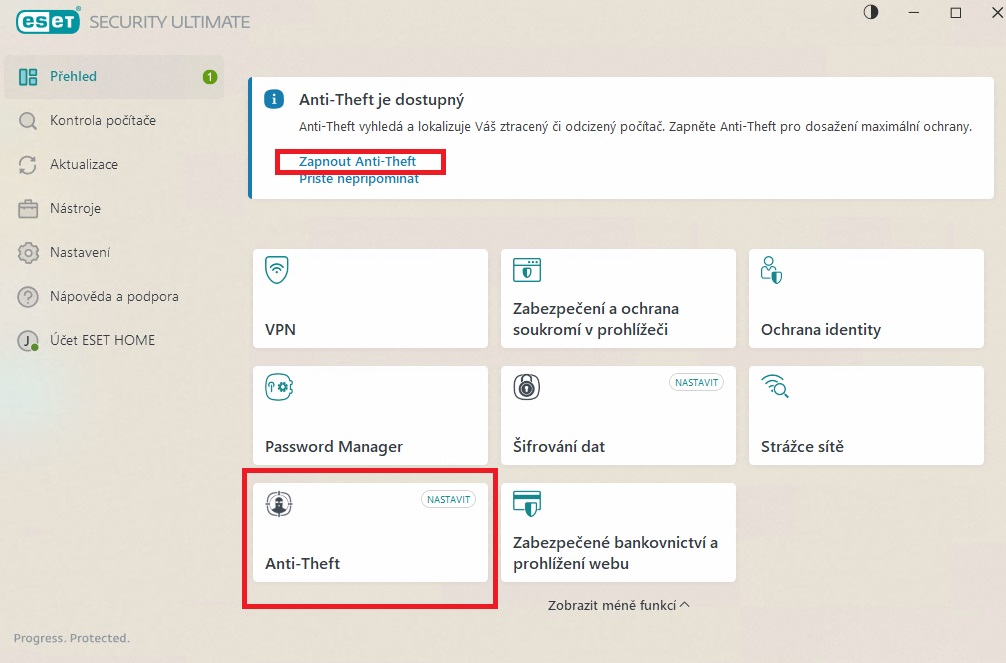Viewport: 1006px width, 663px height.
Task: Open the Šifrování dat tile label
Action: (559, 447)
